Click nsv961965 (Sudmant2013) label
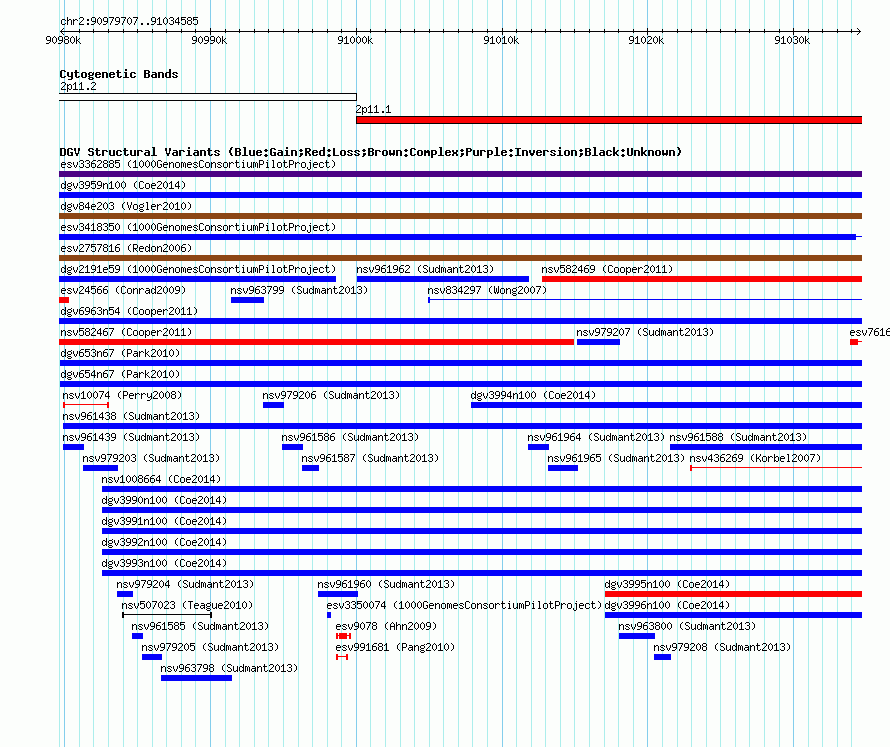Viewport: 890px width, 747px height. 616,458
